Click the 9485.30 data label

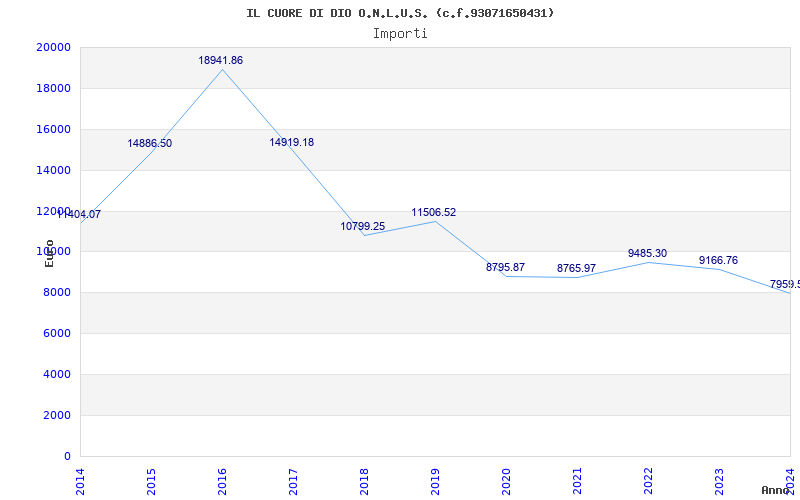point(647,254)
